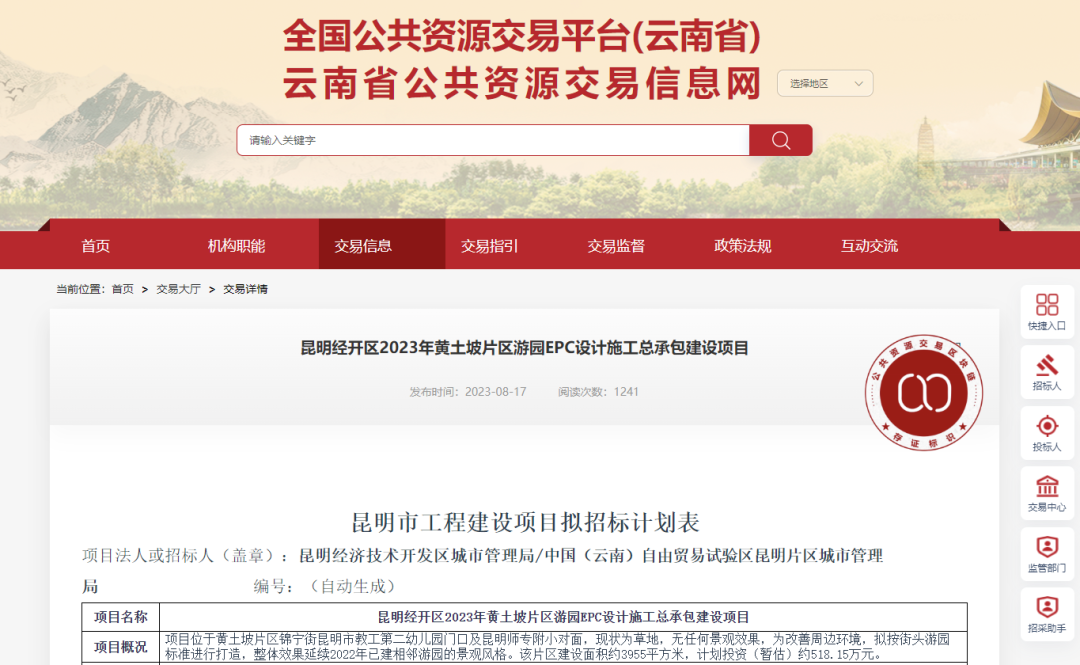Open the 快捷入口 quick access icon
The width and height of the screenshot is (1080, 665).
(x=1047, y=312)
